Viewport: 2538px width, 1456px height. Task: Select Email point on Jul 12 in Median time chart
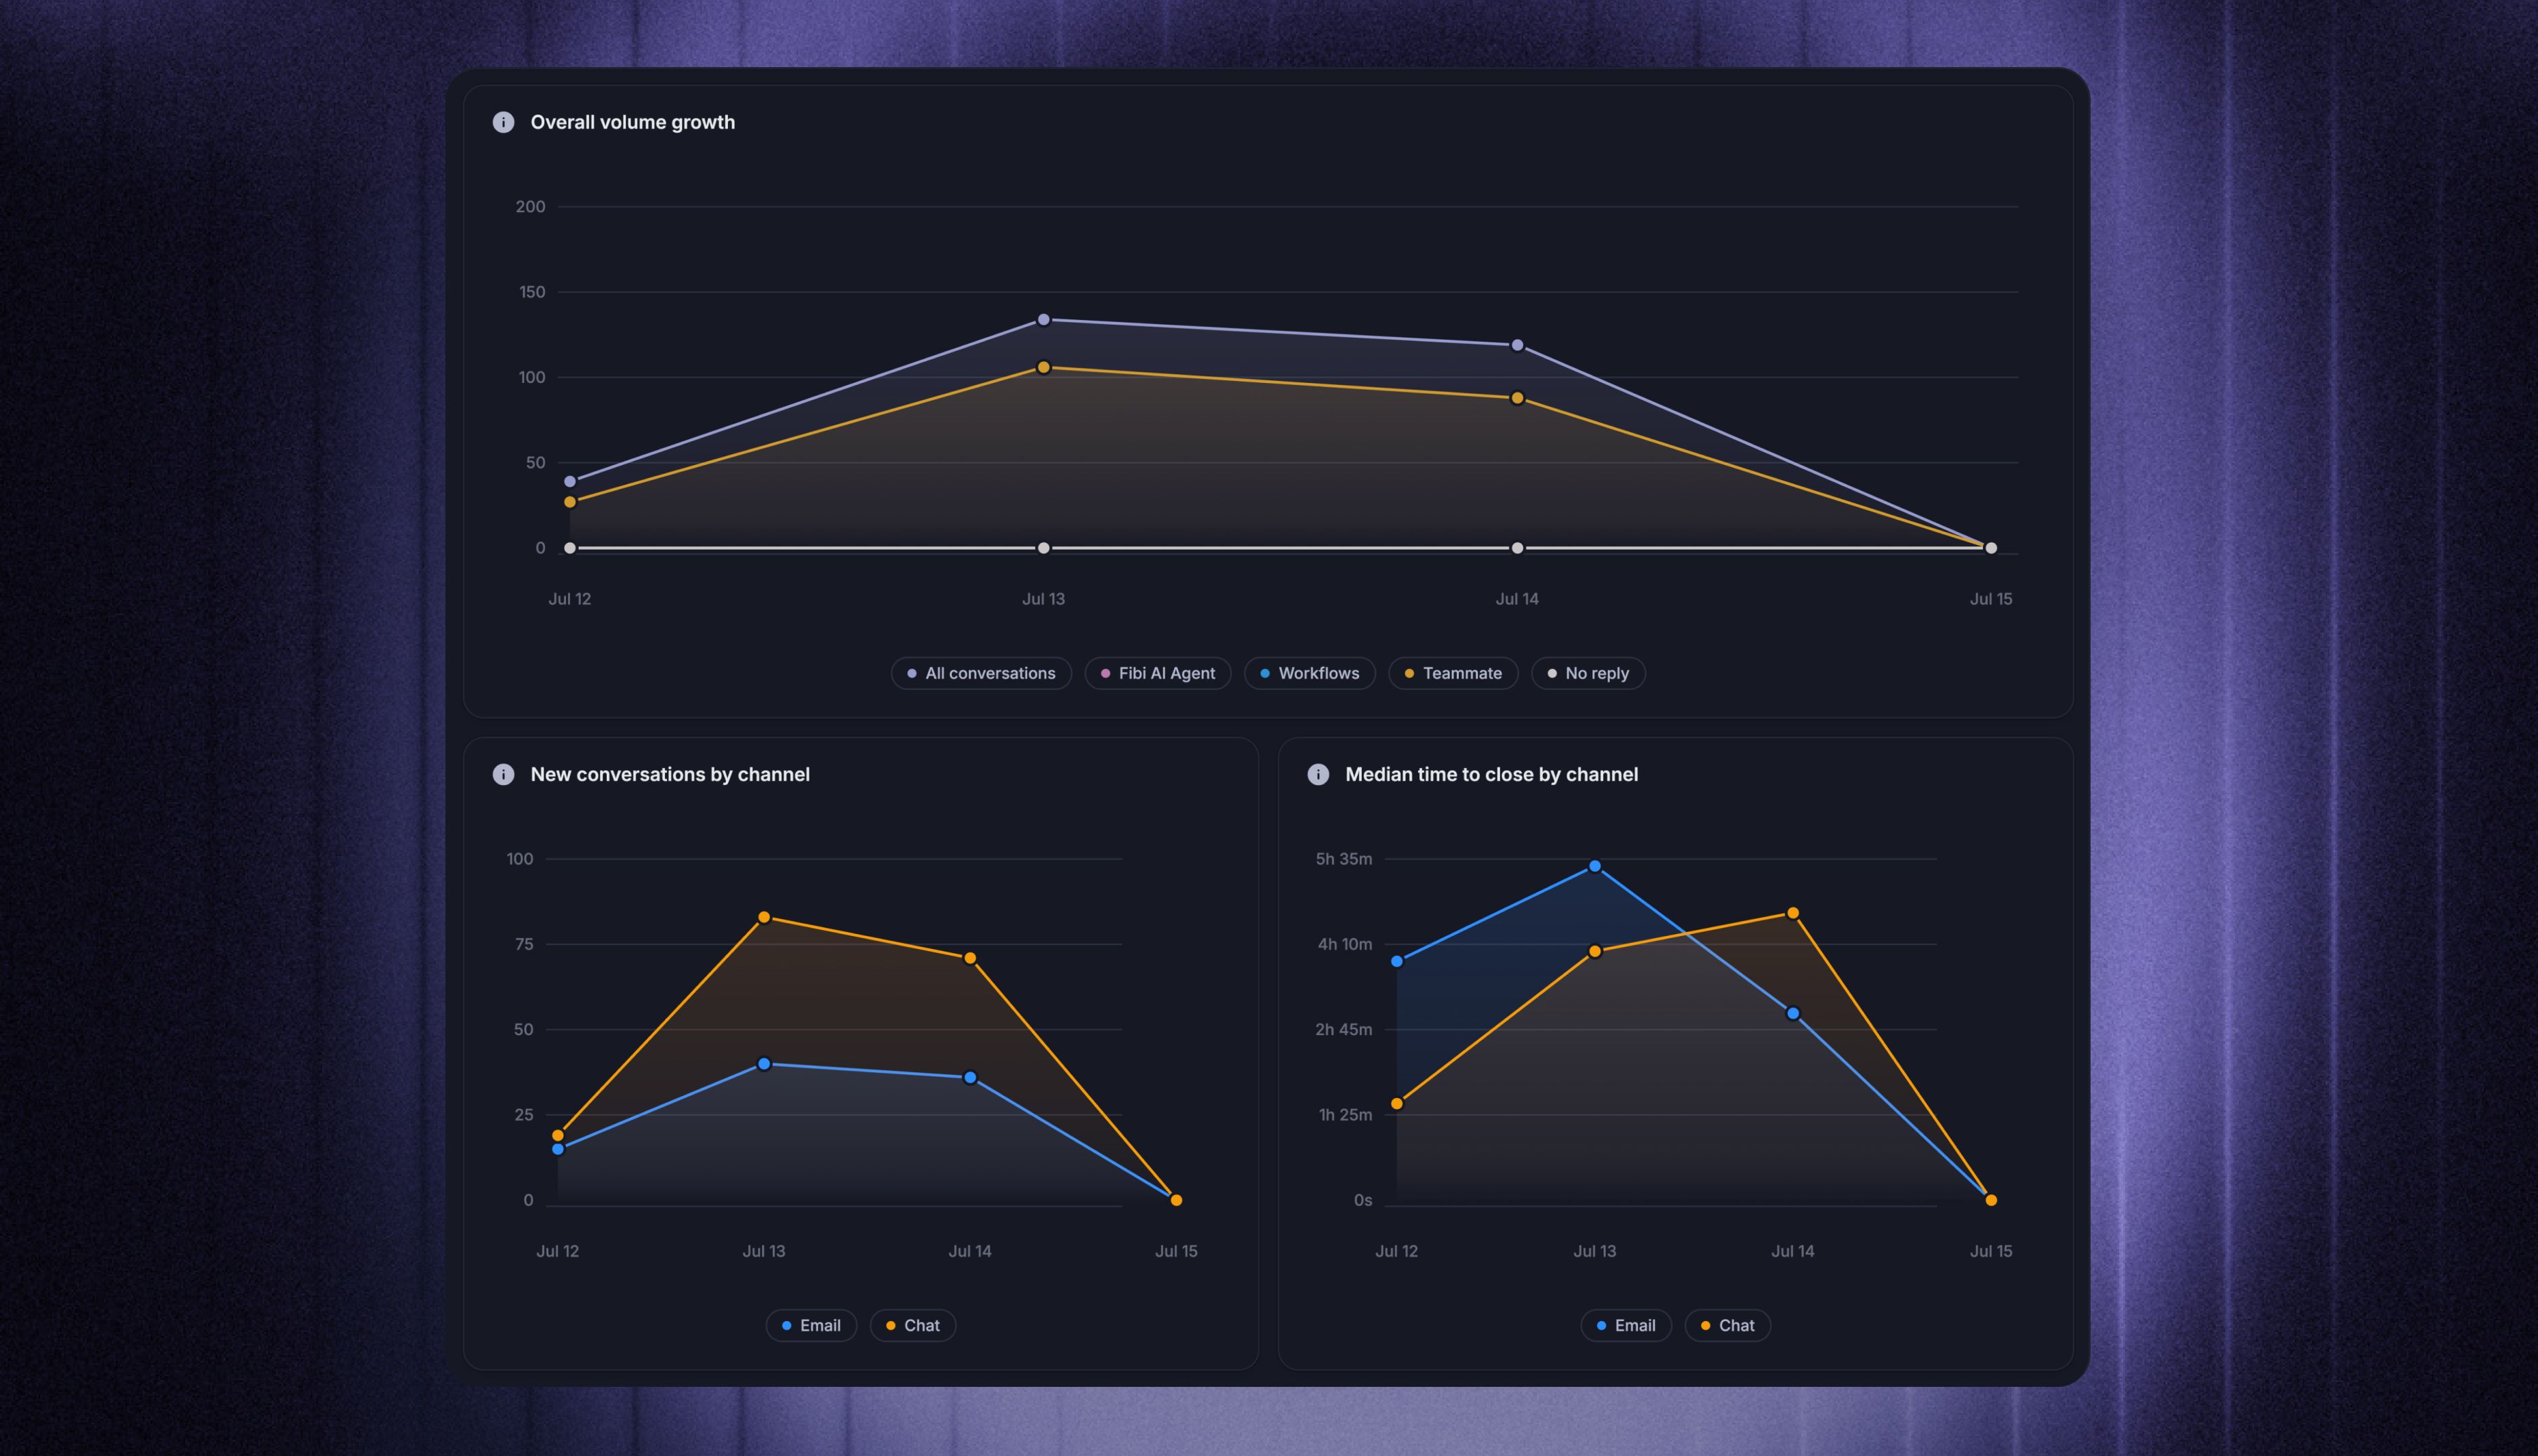coord(1397,961)
